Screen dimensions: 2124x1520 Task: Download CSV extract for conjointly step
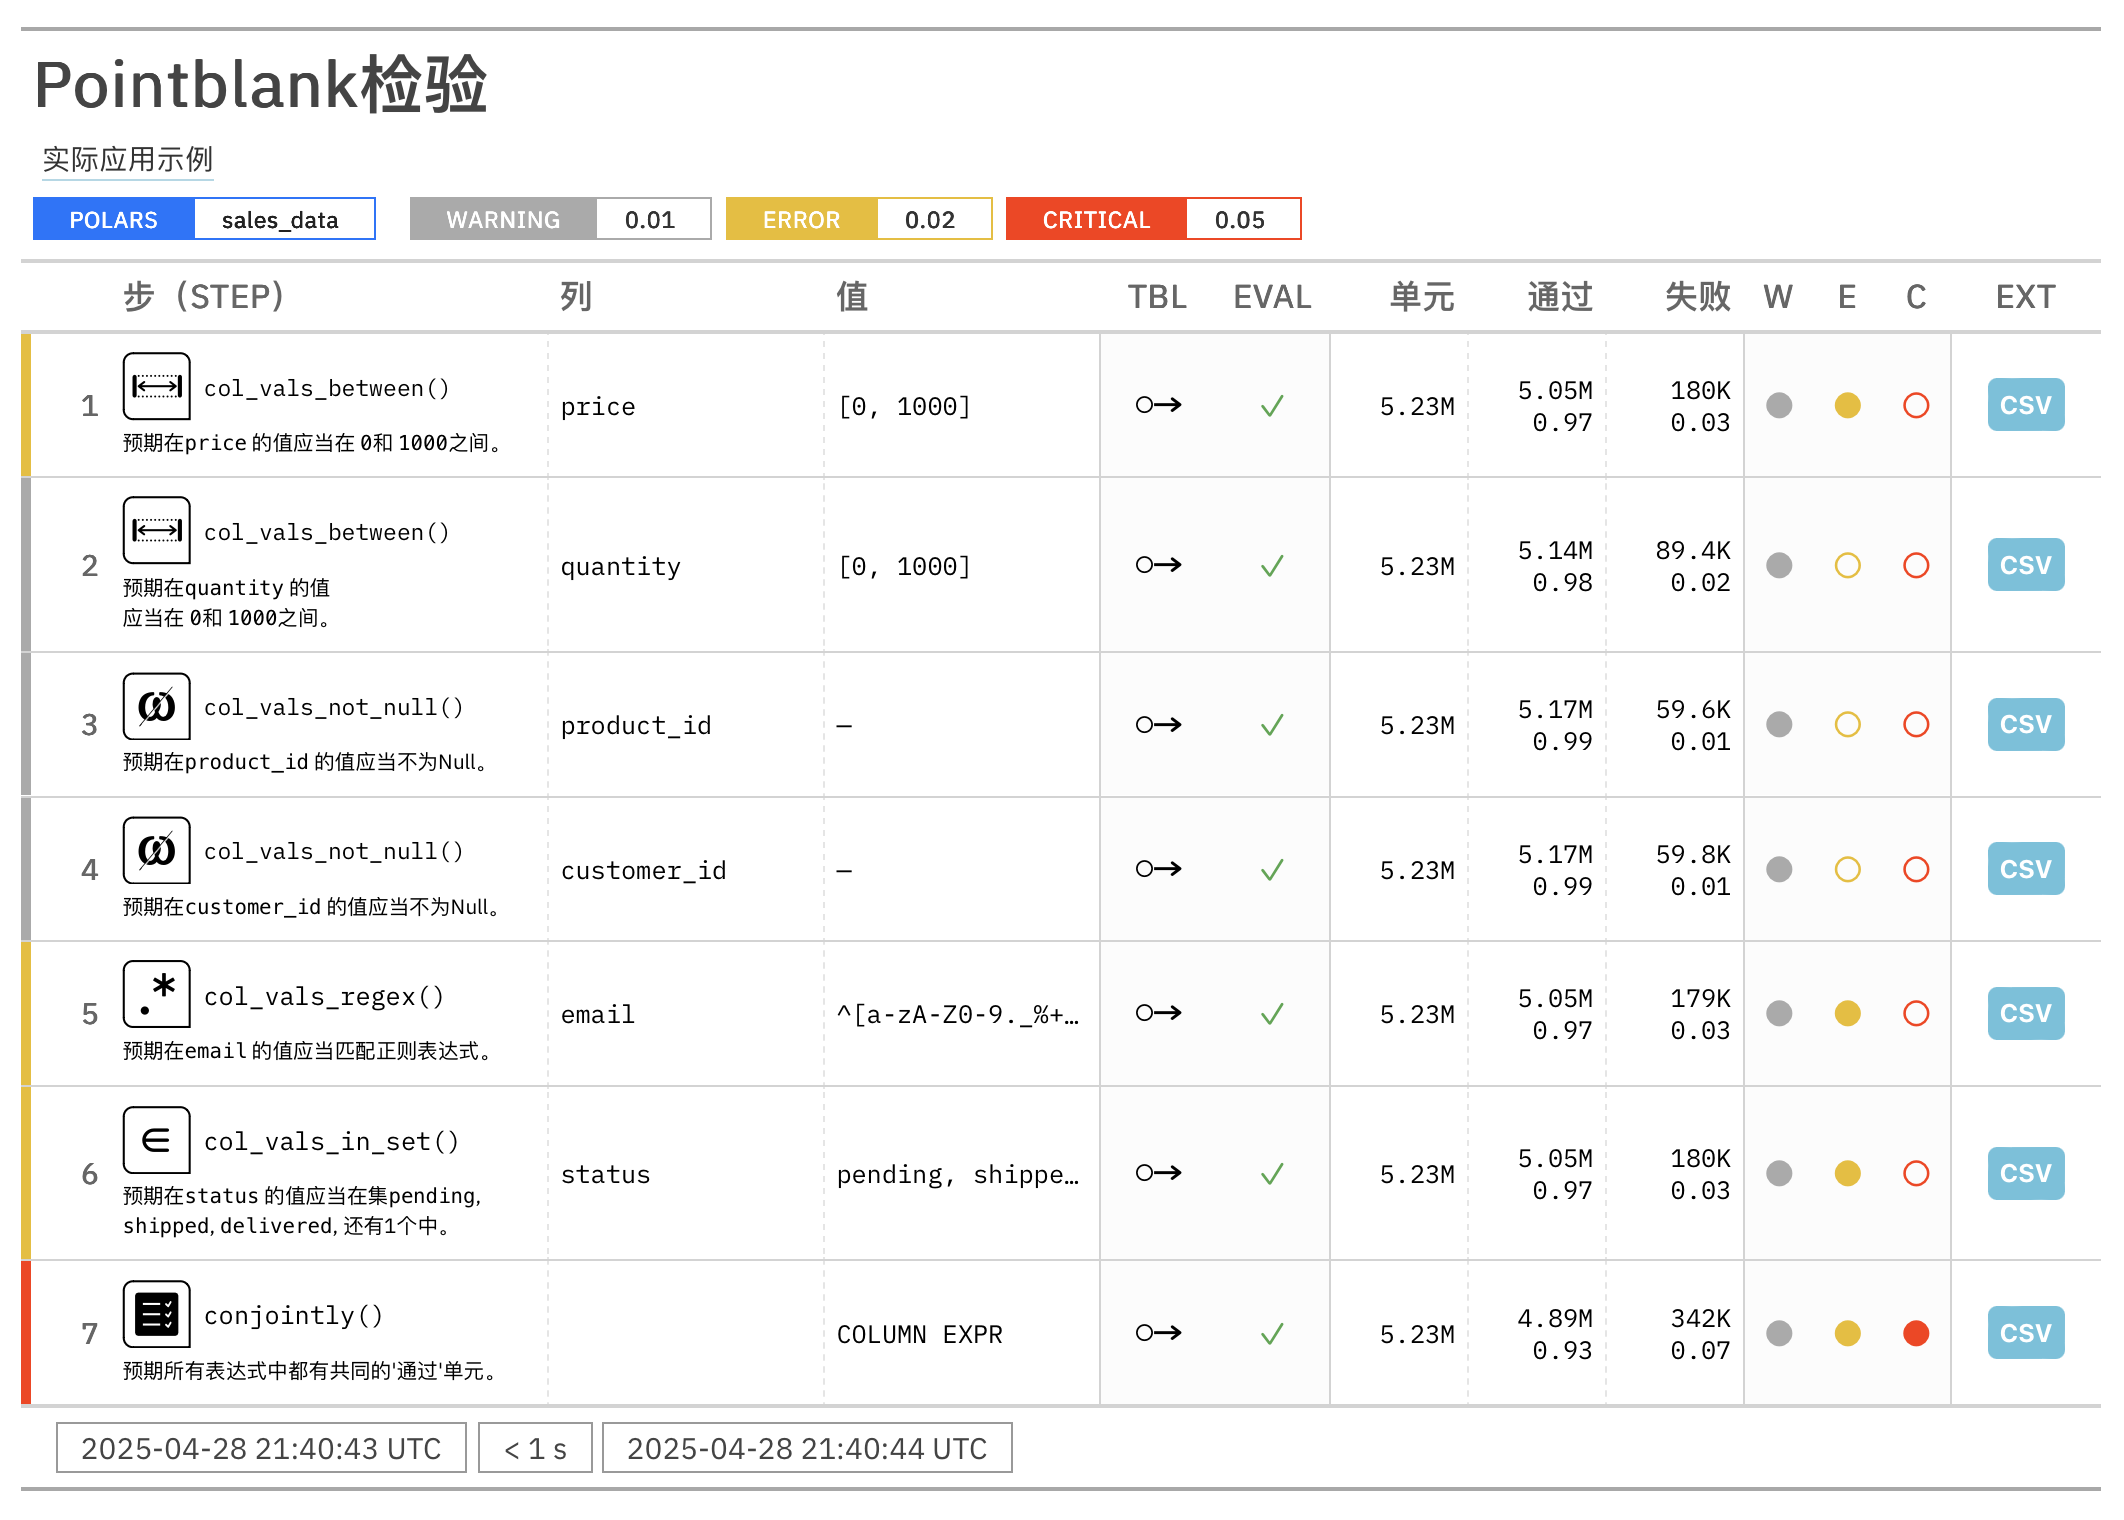(2024, 1333)
